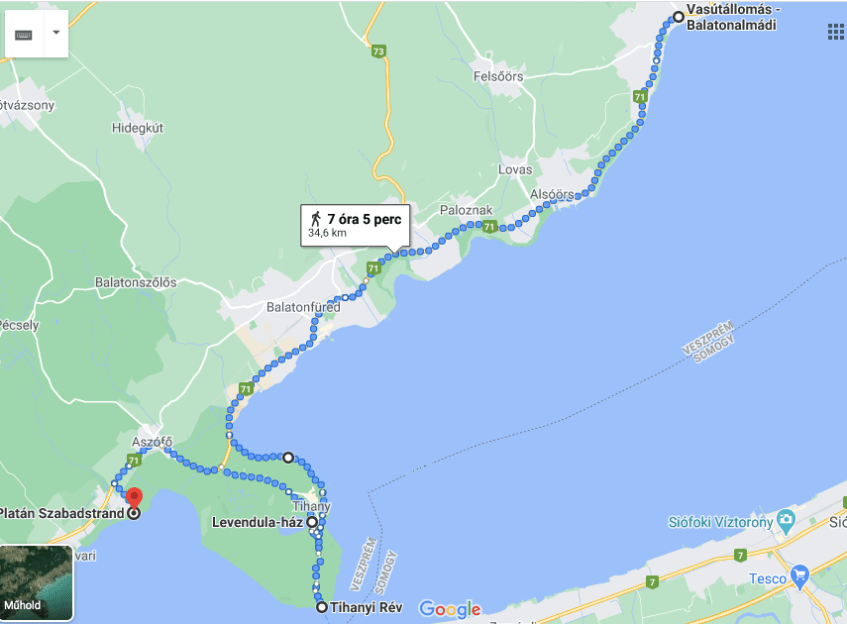Expand the input tools dropdown arrow
Image resolution: width=847 pixels, height=624 pixels.
56,33
